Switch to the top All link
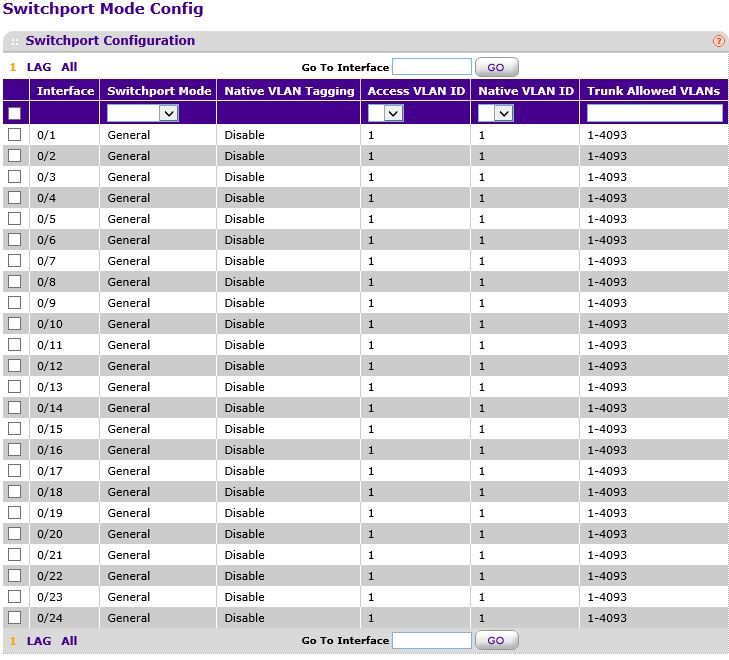 (x=69, y=67)
